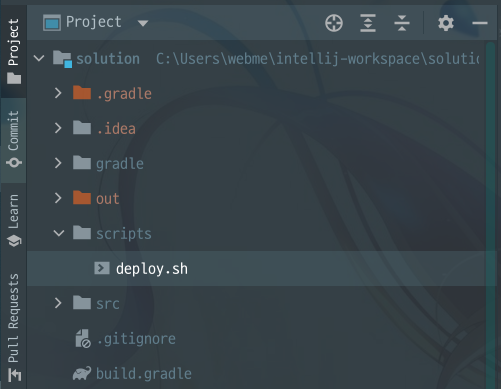The width and height of the screenshot is (501, 389).
Task: Click the Expand All icon in toolbar
Action: coord(368,23)
